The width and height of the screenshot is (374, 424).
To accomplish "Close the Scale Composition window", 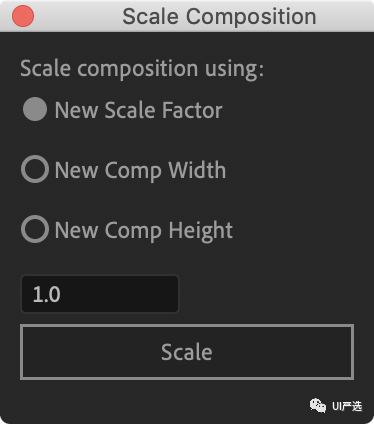I will (23, 16).
